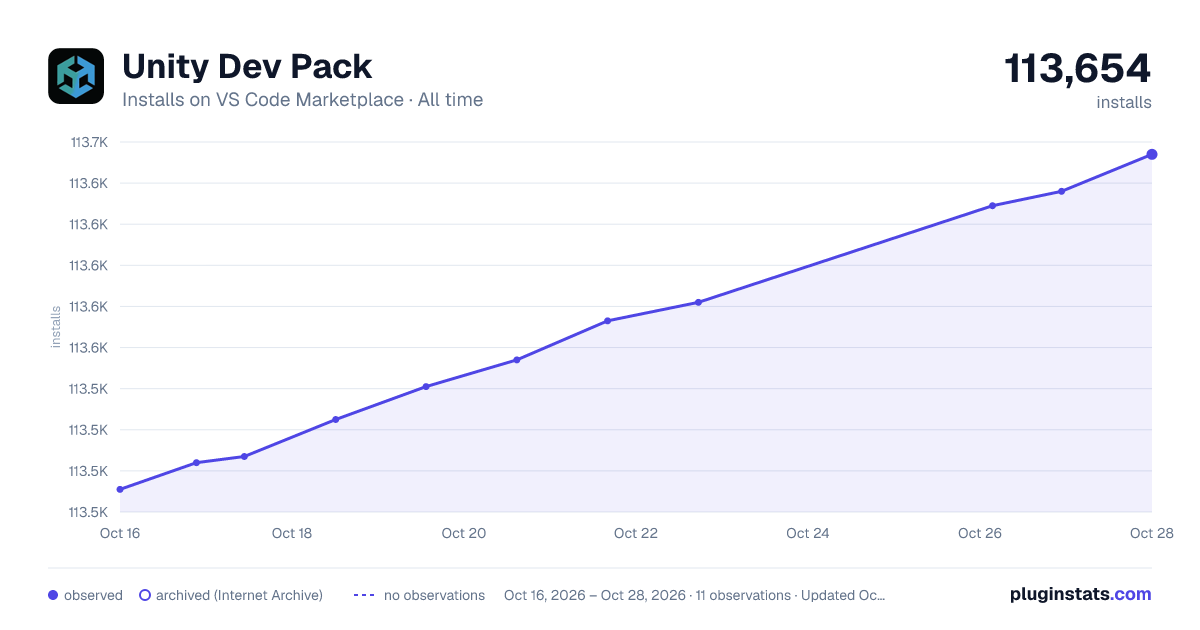Screen dimensions: 1200x630
Task: Click the 'Oct 26' x-axis label
Action: pyautogui.click(x=980, y=533)
